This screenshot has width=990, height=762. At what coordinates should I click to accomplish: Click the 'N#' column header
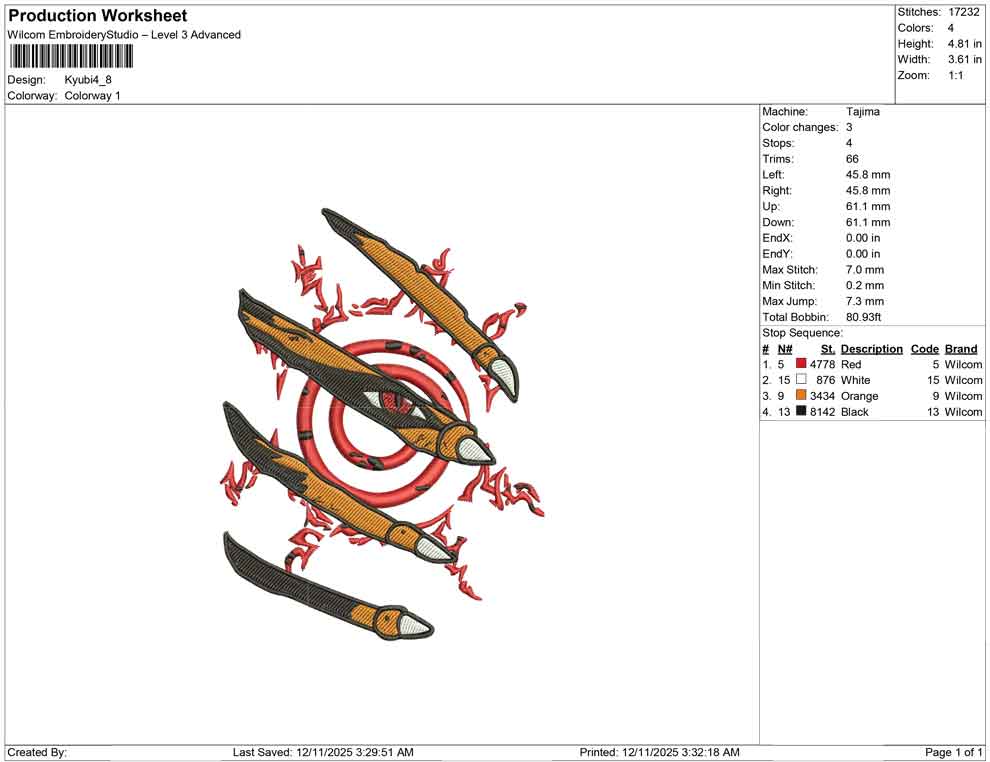[785, 348]
